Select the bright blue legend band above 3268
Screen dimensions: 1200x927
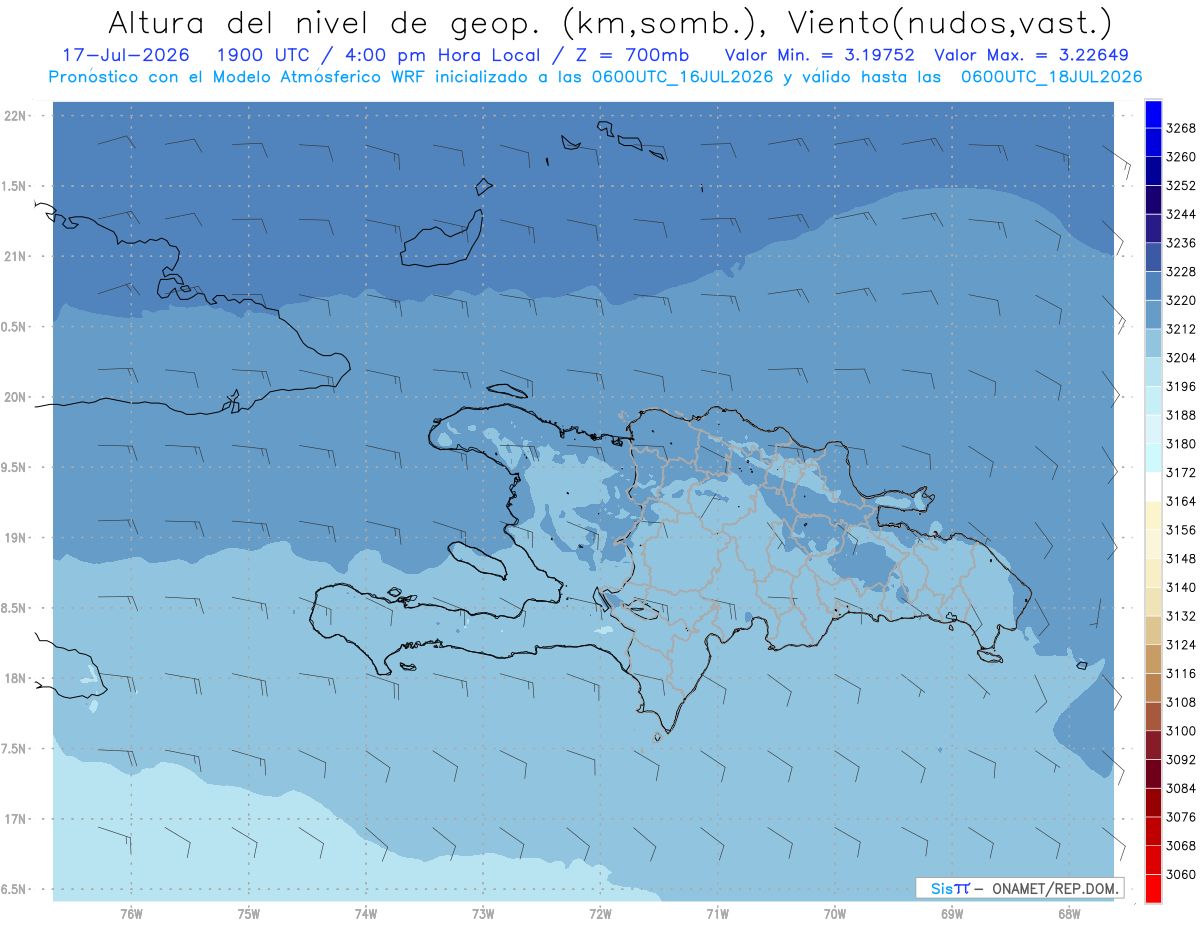tap(1152, 114)
